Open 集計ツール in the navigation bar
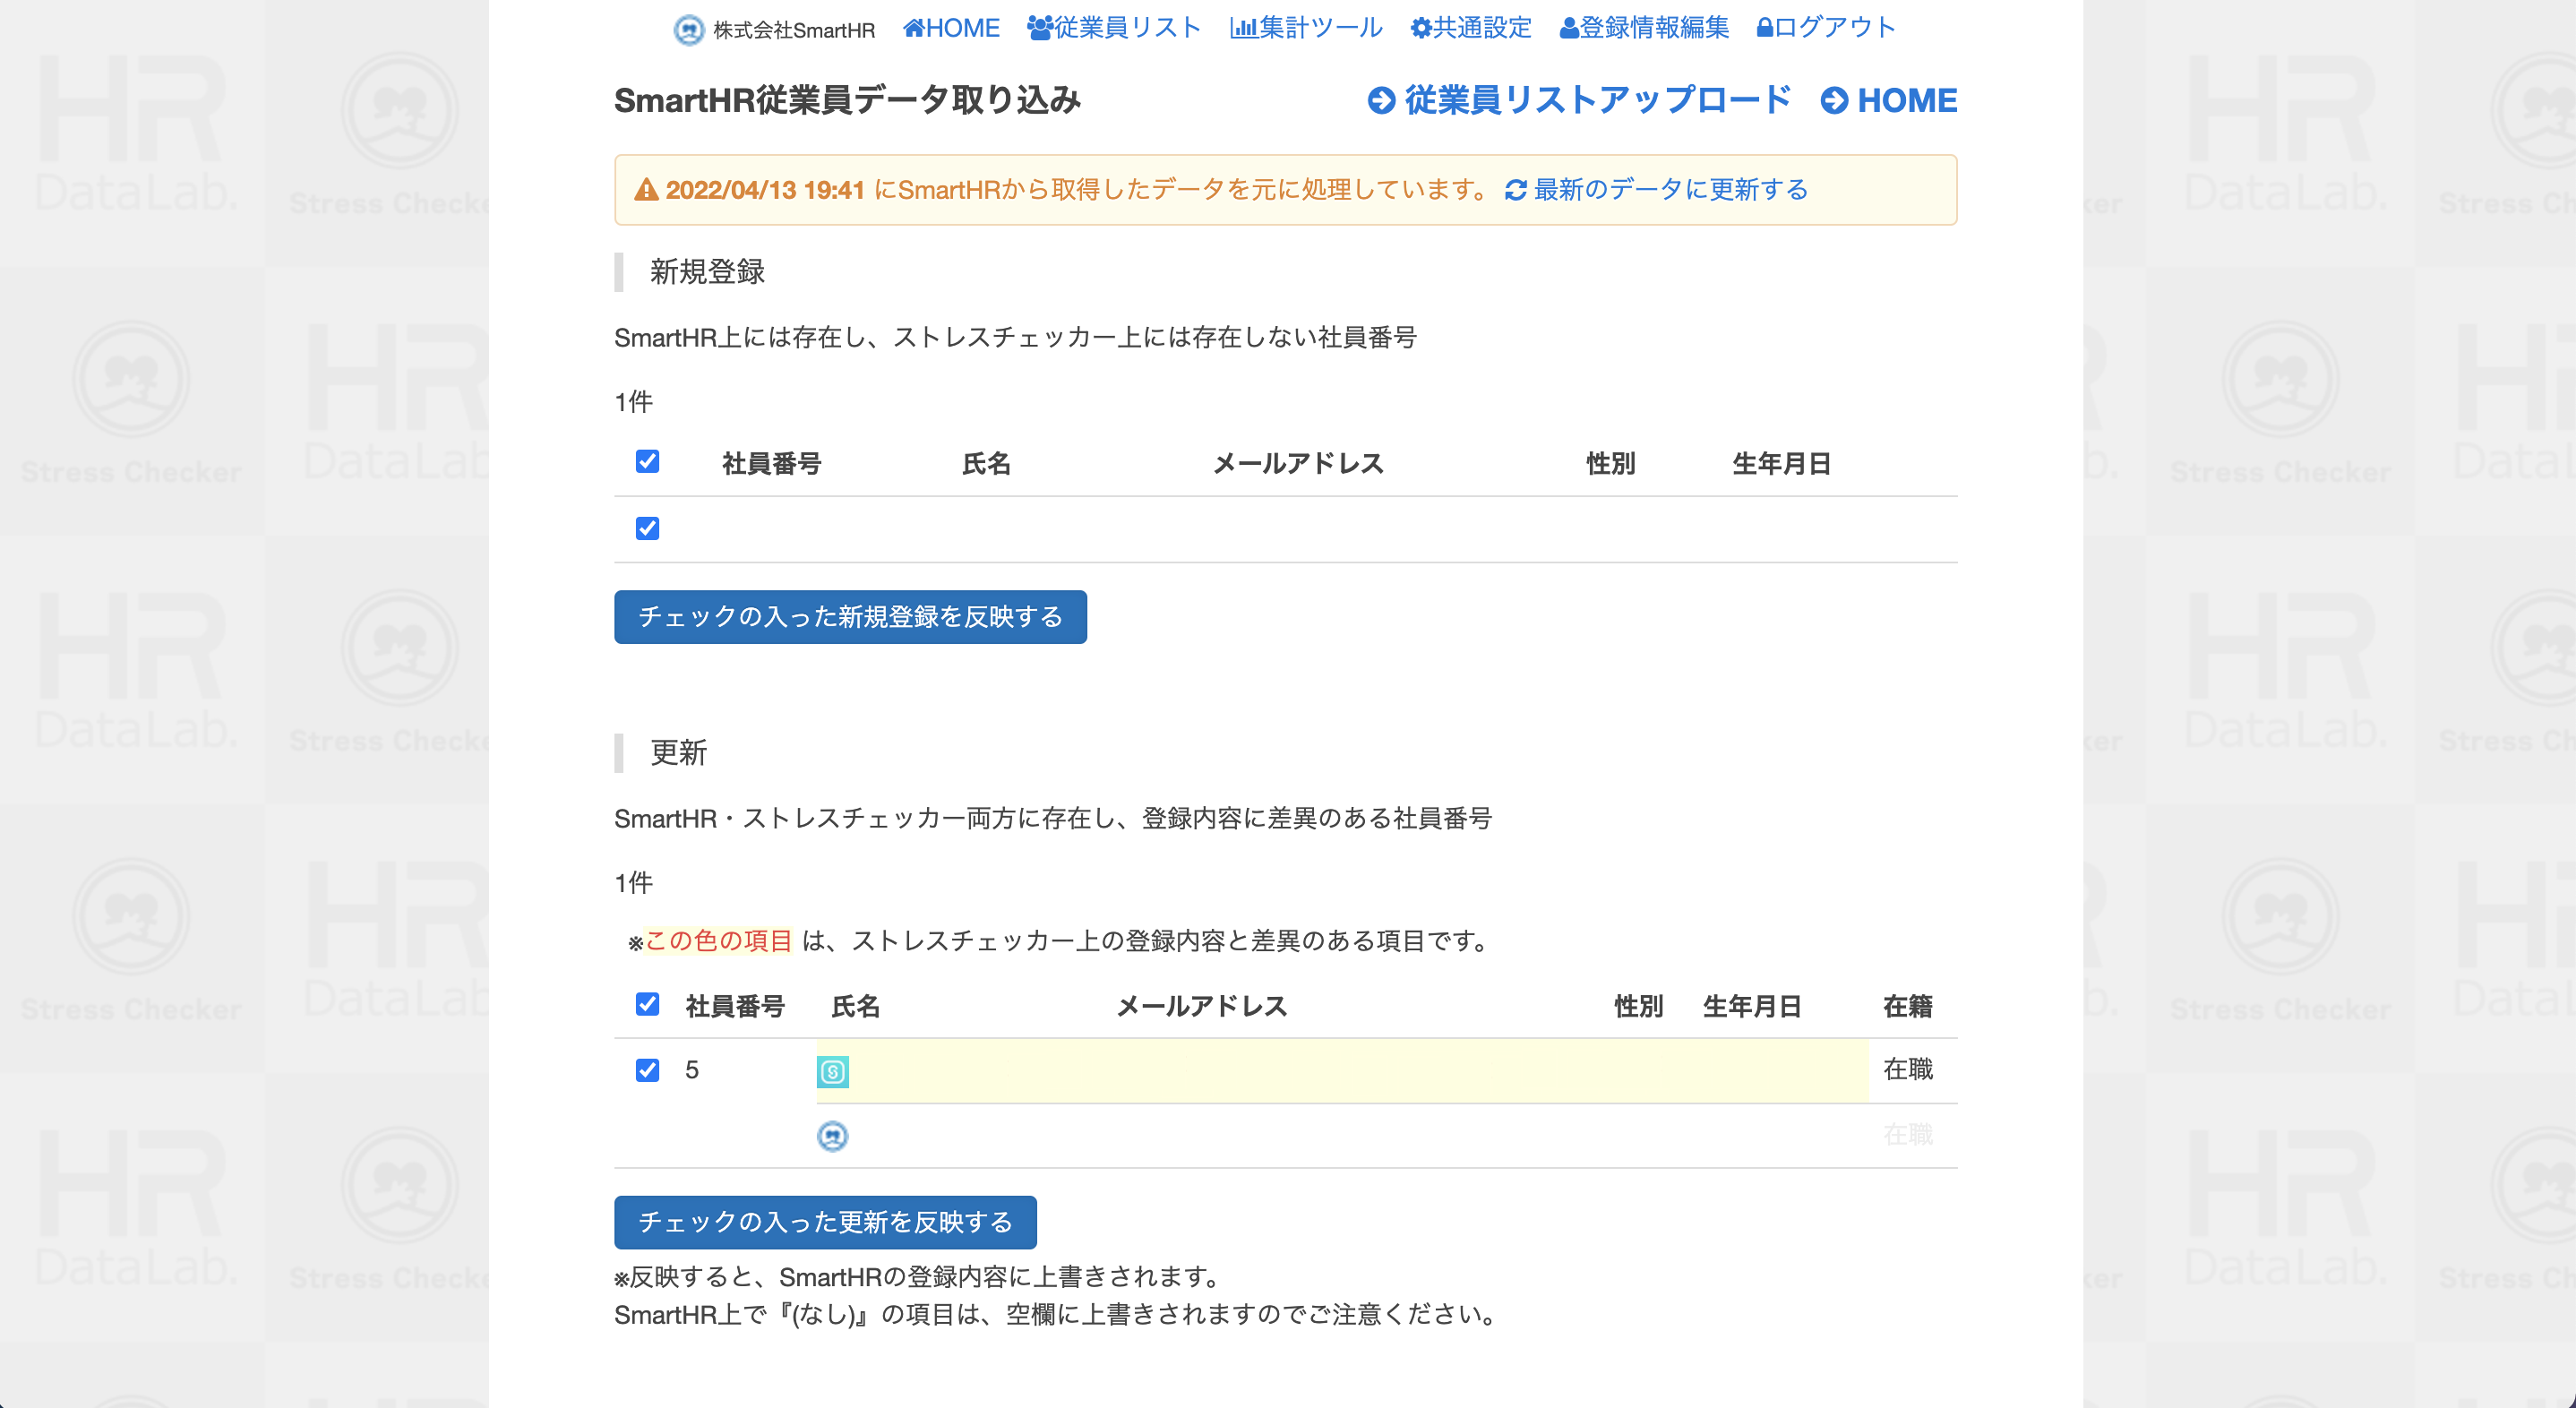This screenshot has width=2576, height=1408. [x=1306, y=28]
